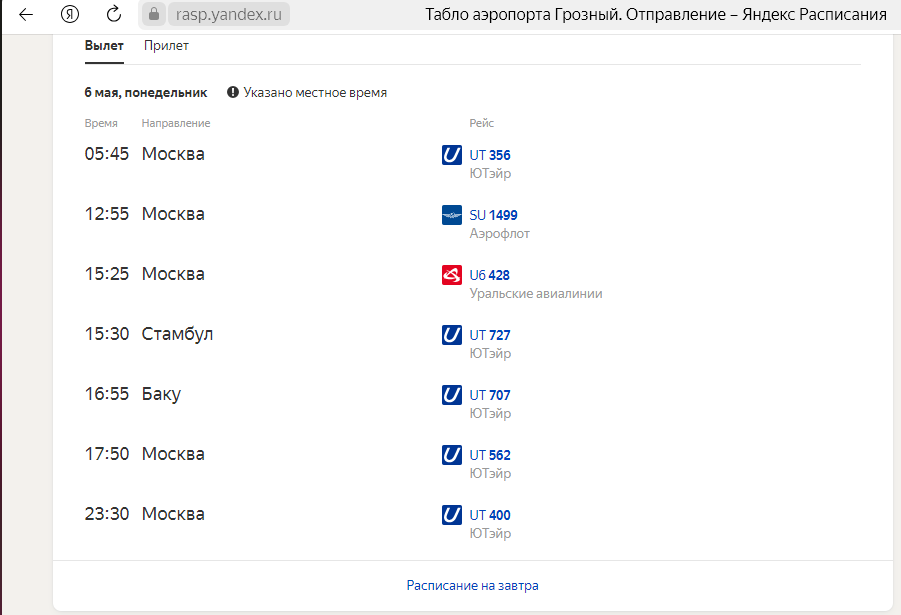Screen dimensions: 901x615
Task: Click the local time info icon
Action: click(233, 92)
